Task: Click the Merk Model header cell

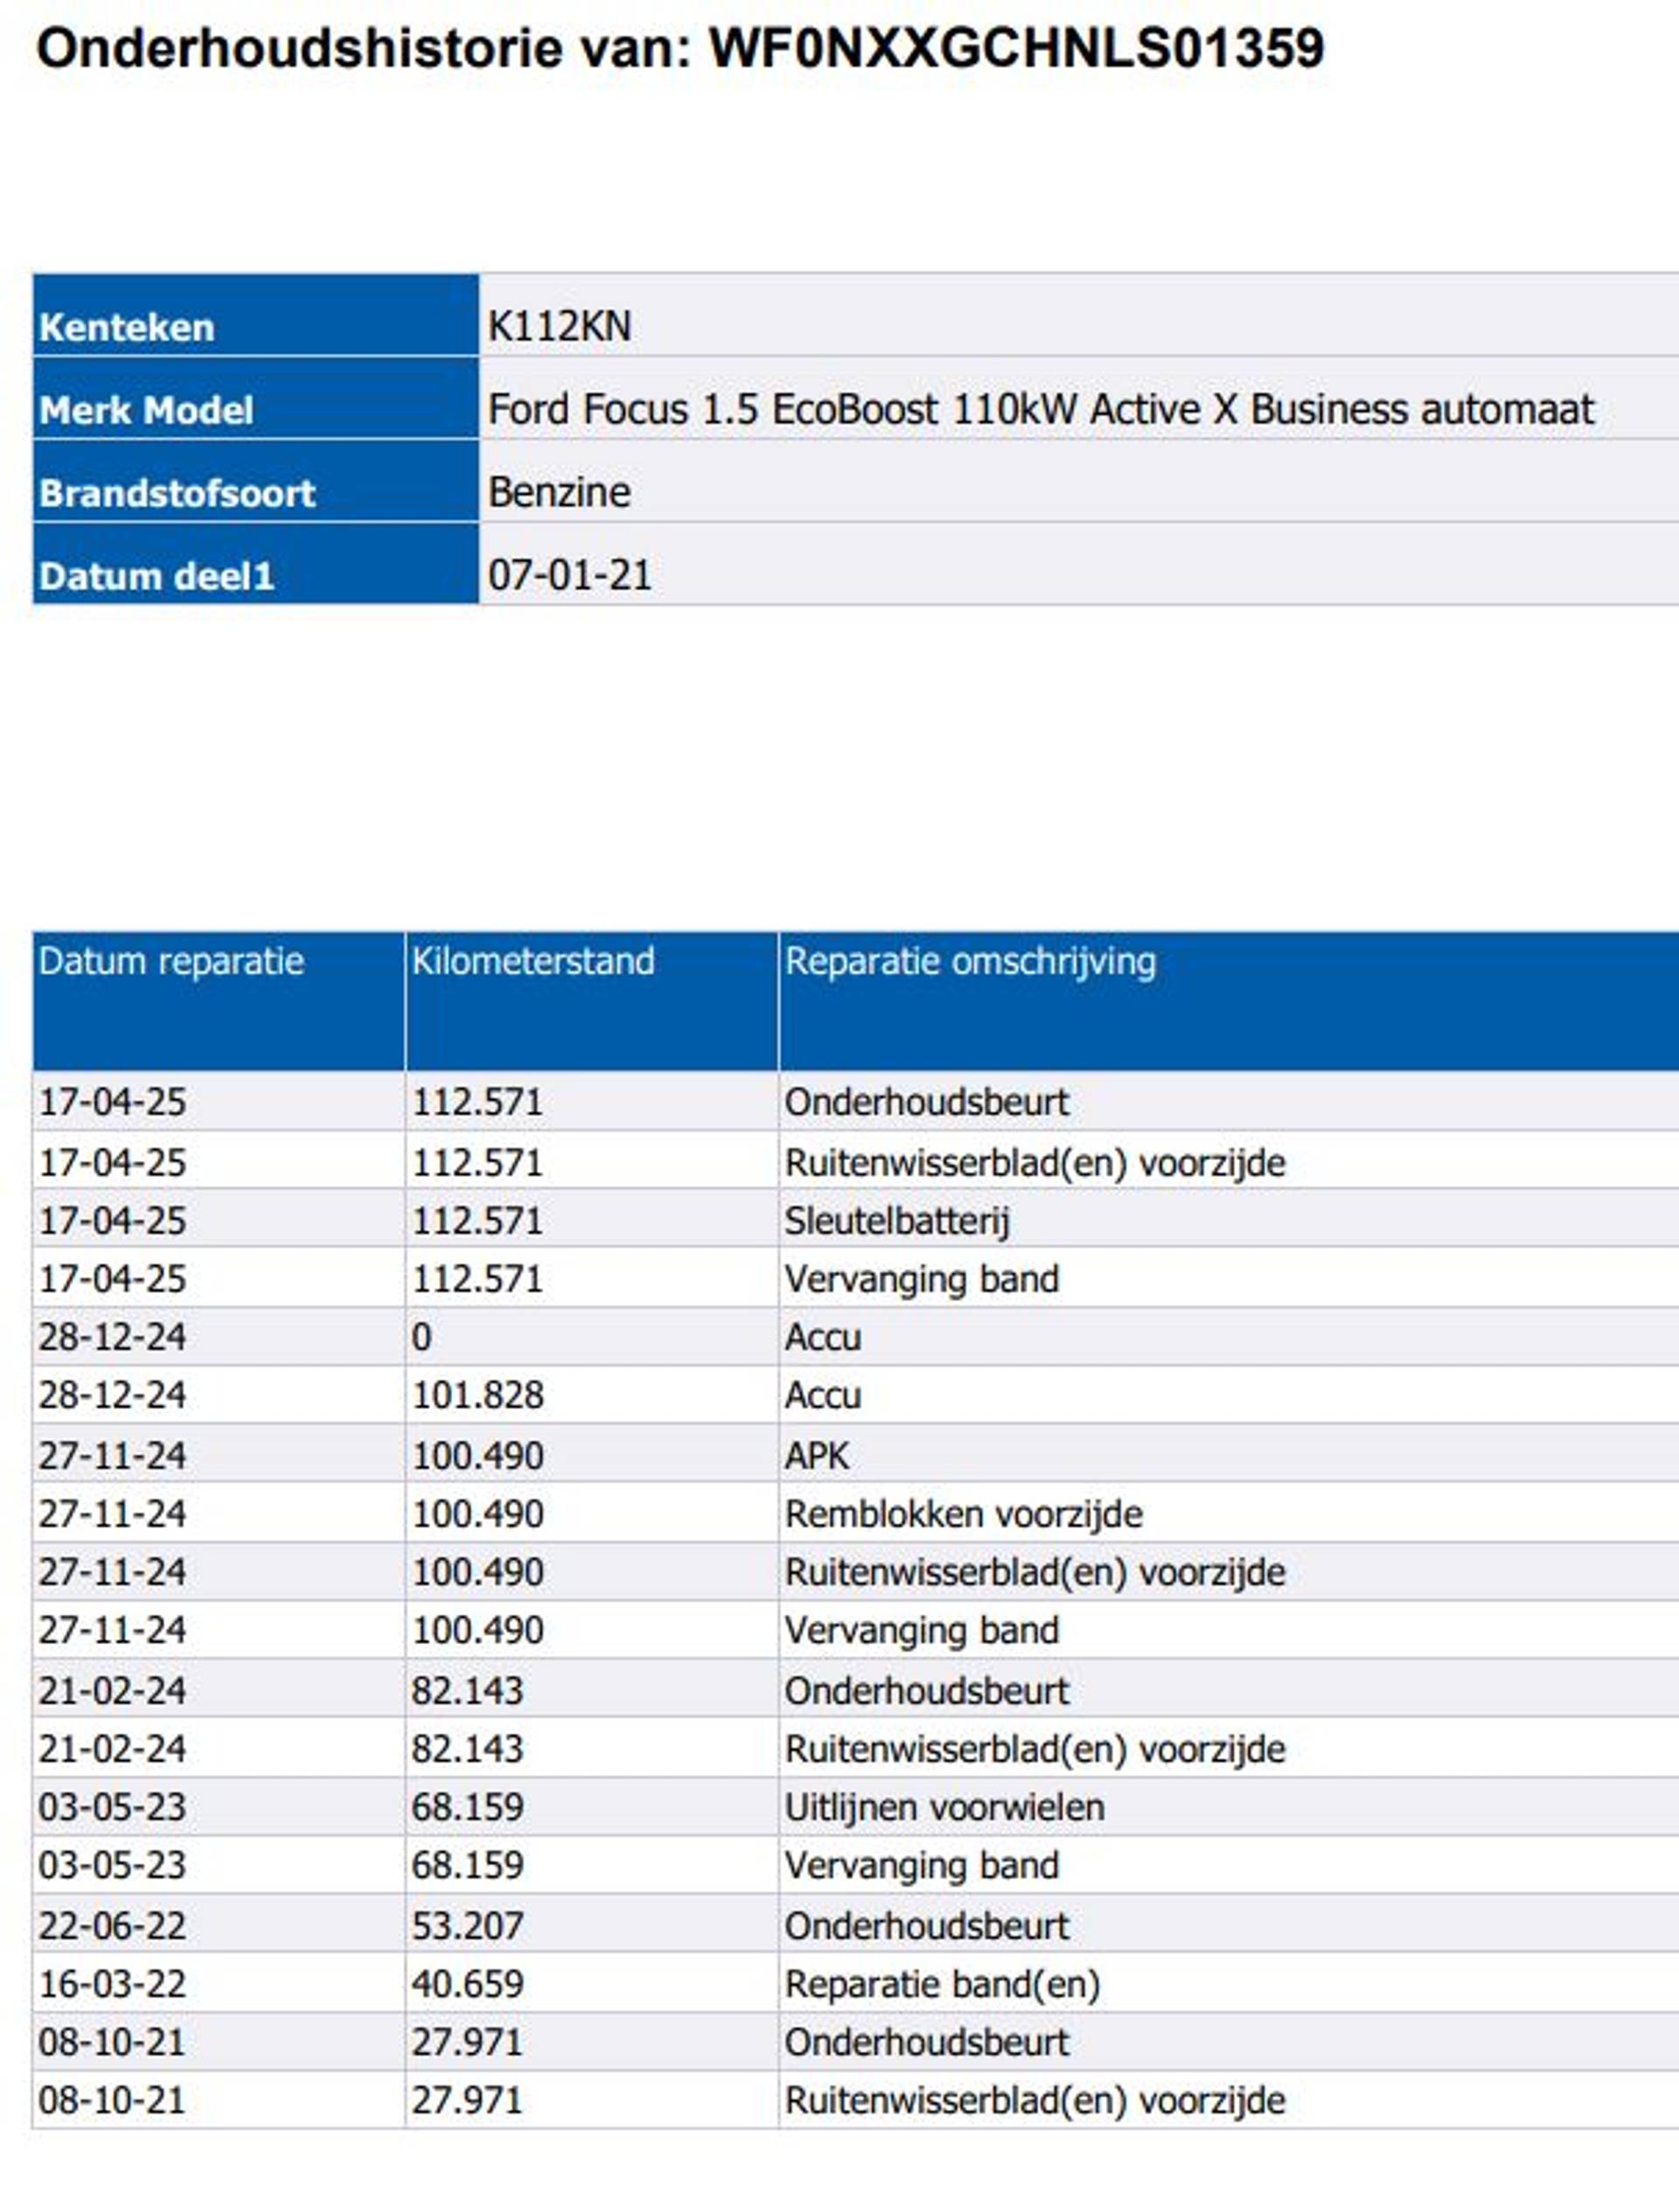Action: tap(146, 410)
